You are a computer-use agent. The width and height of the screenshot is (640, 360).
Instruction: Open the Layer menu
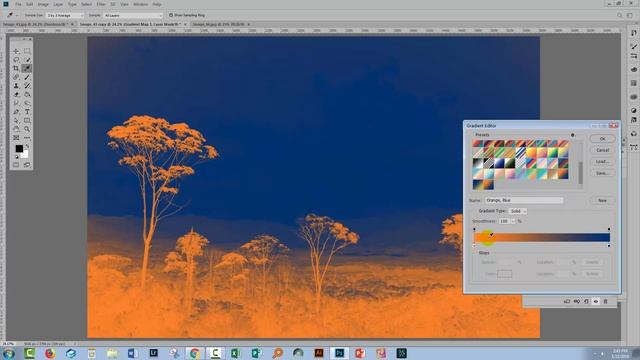tap(58, 4)
